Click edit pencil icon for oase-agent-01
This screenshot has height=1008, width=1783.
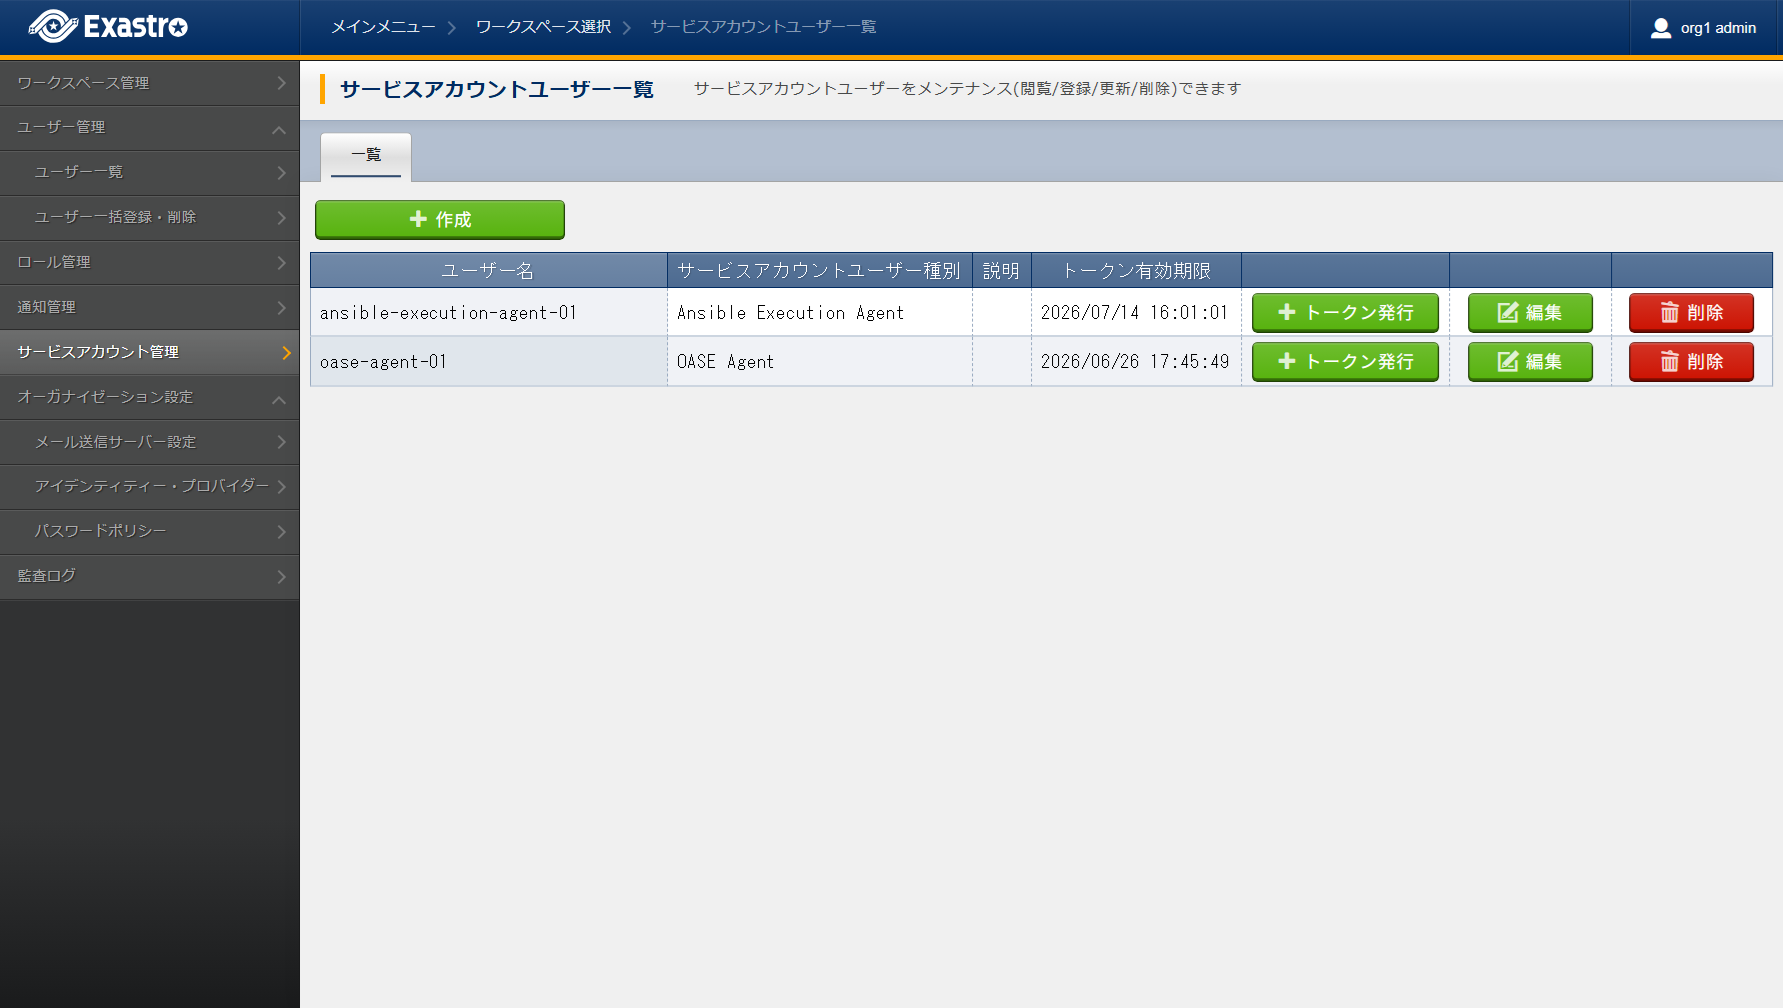[x=1507, y=362]
